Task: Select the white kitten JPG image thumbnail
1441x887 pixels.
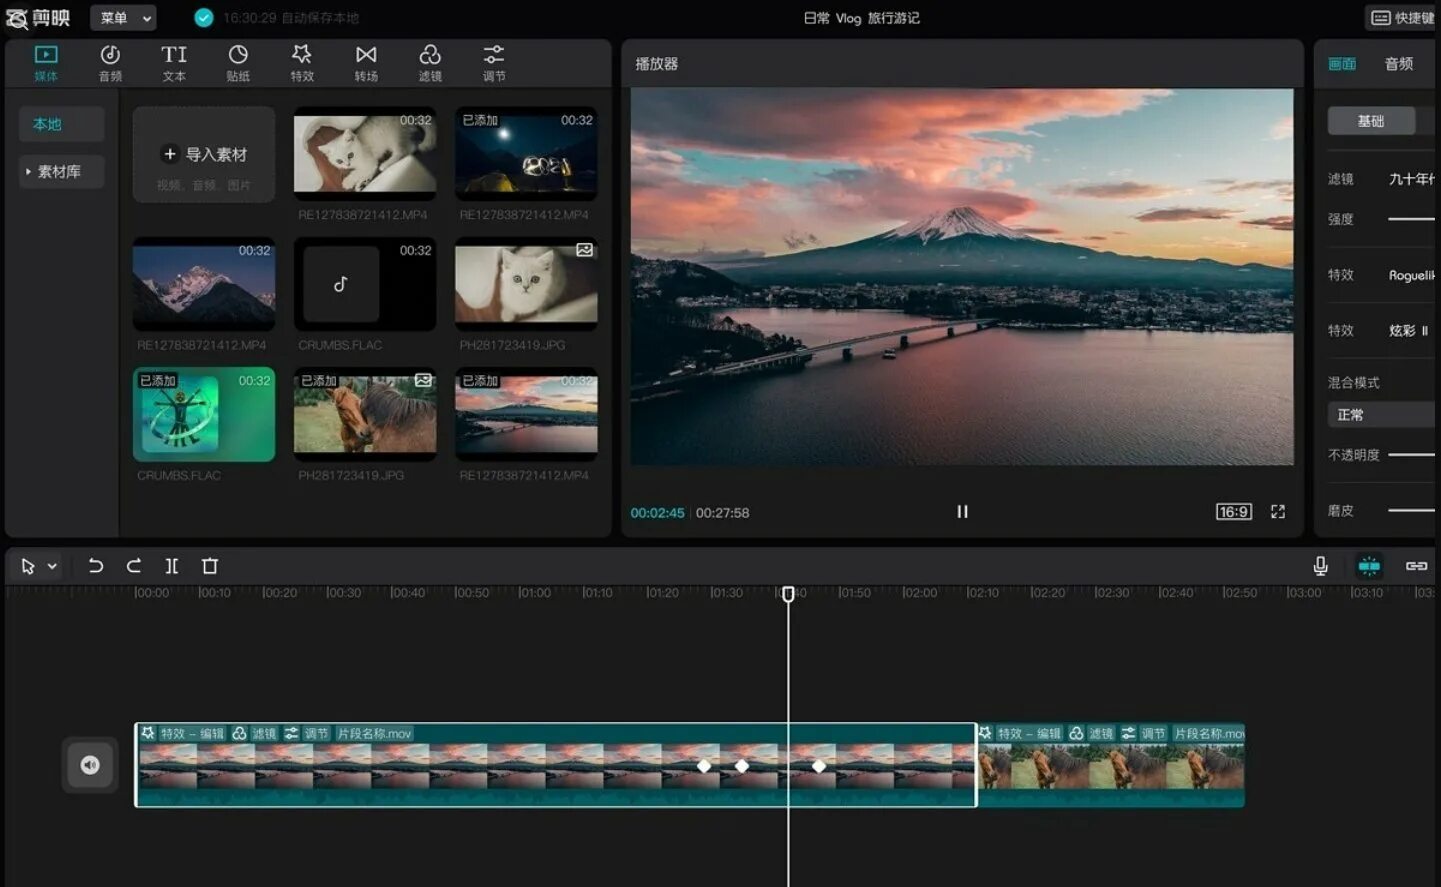Action: [526, 284]
